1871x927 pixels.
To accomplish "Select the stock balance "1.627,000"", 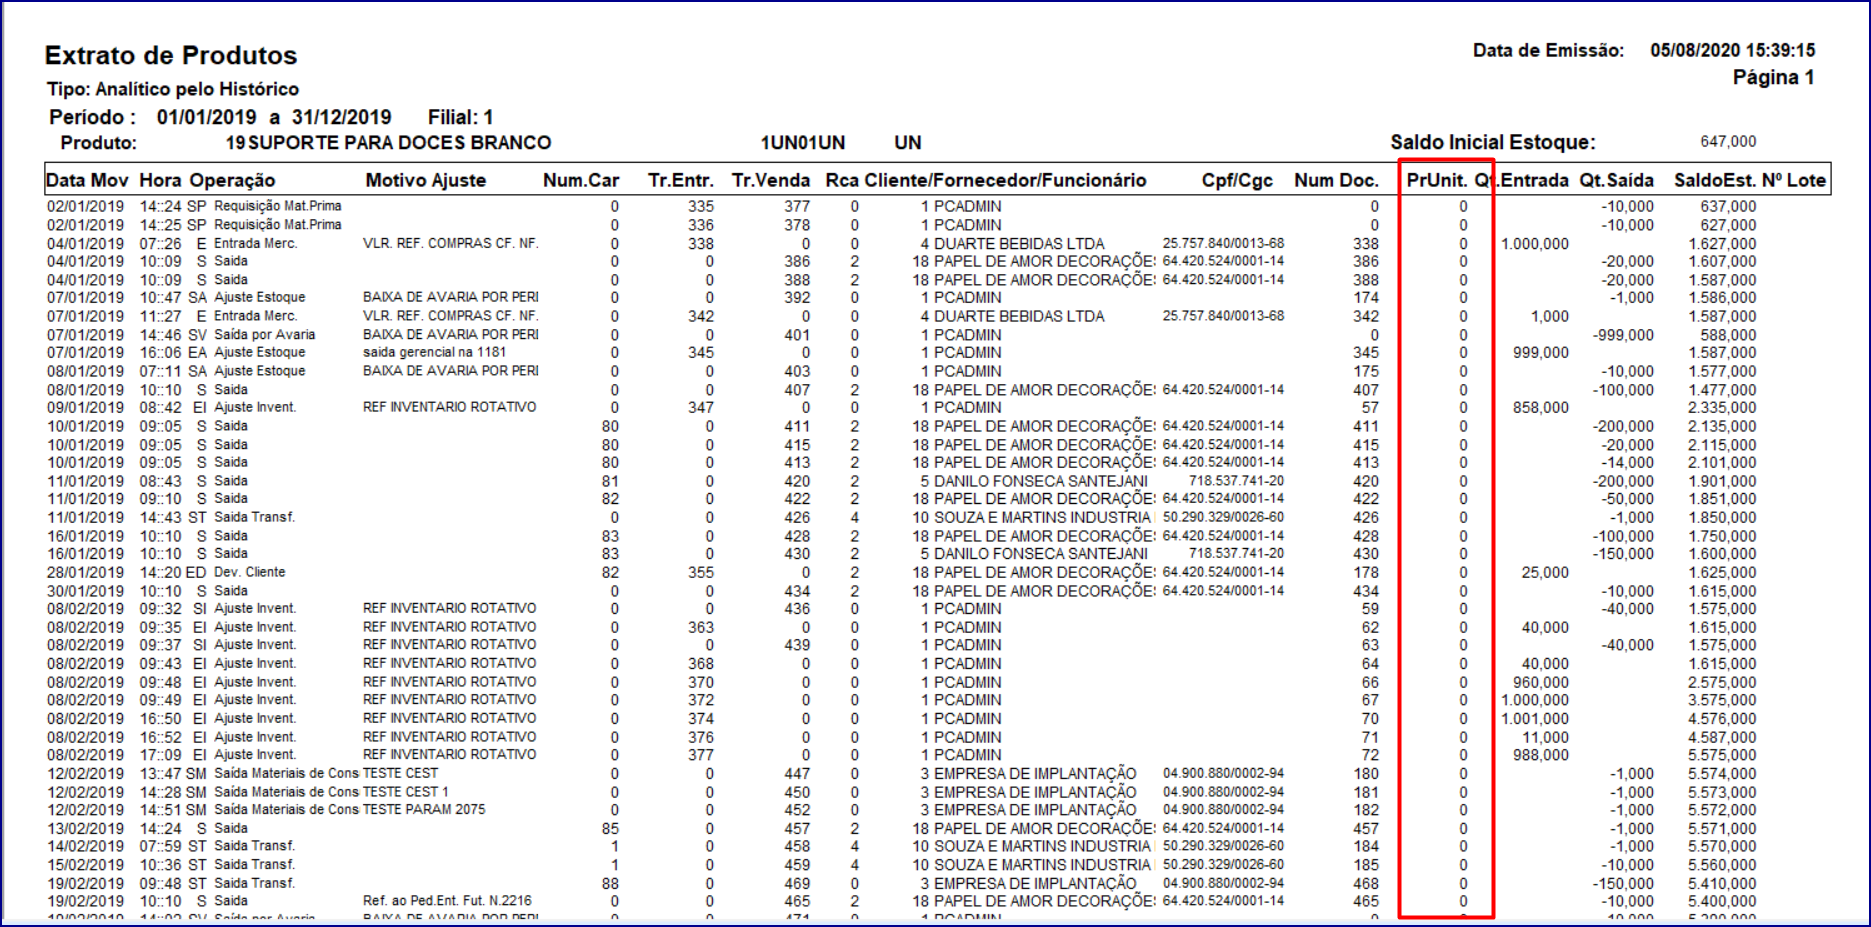I will (1722, 244).
